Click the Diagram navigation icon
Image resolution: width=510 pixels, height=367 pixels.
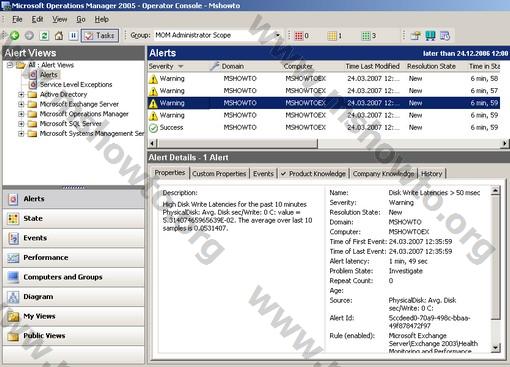click(13, 297)
